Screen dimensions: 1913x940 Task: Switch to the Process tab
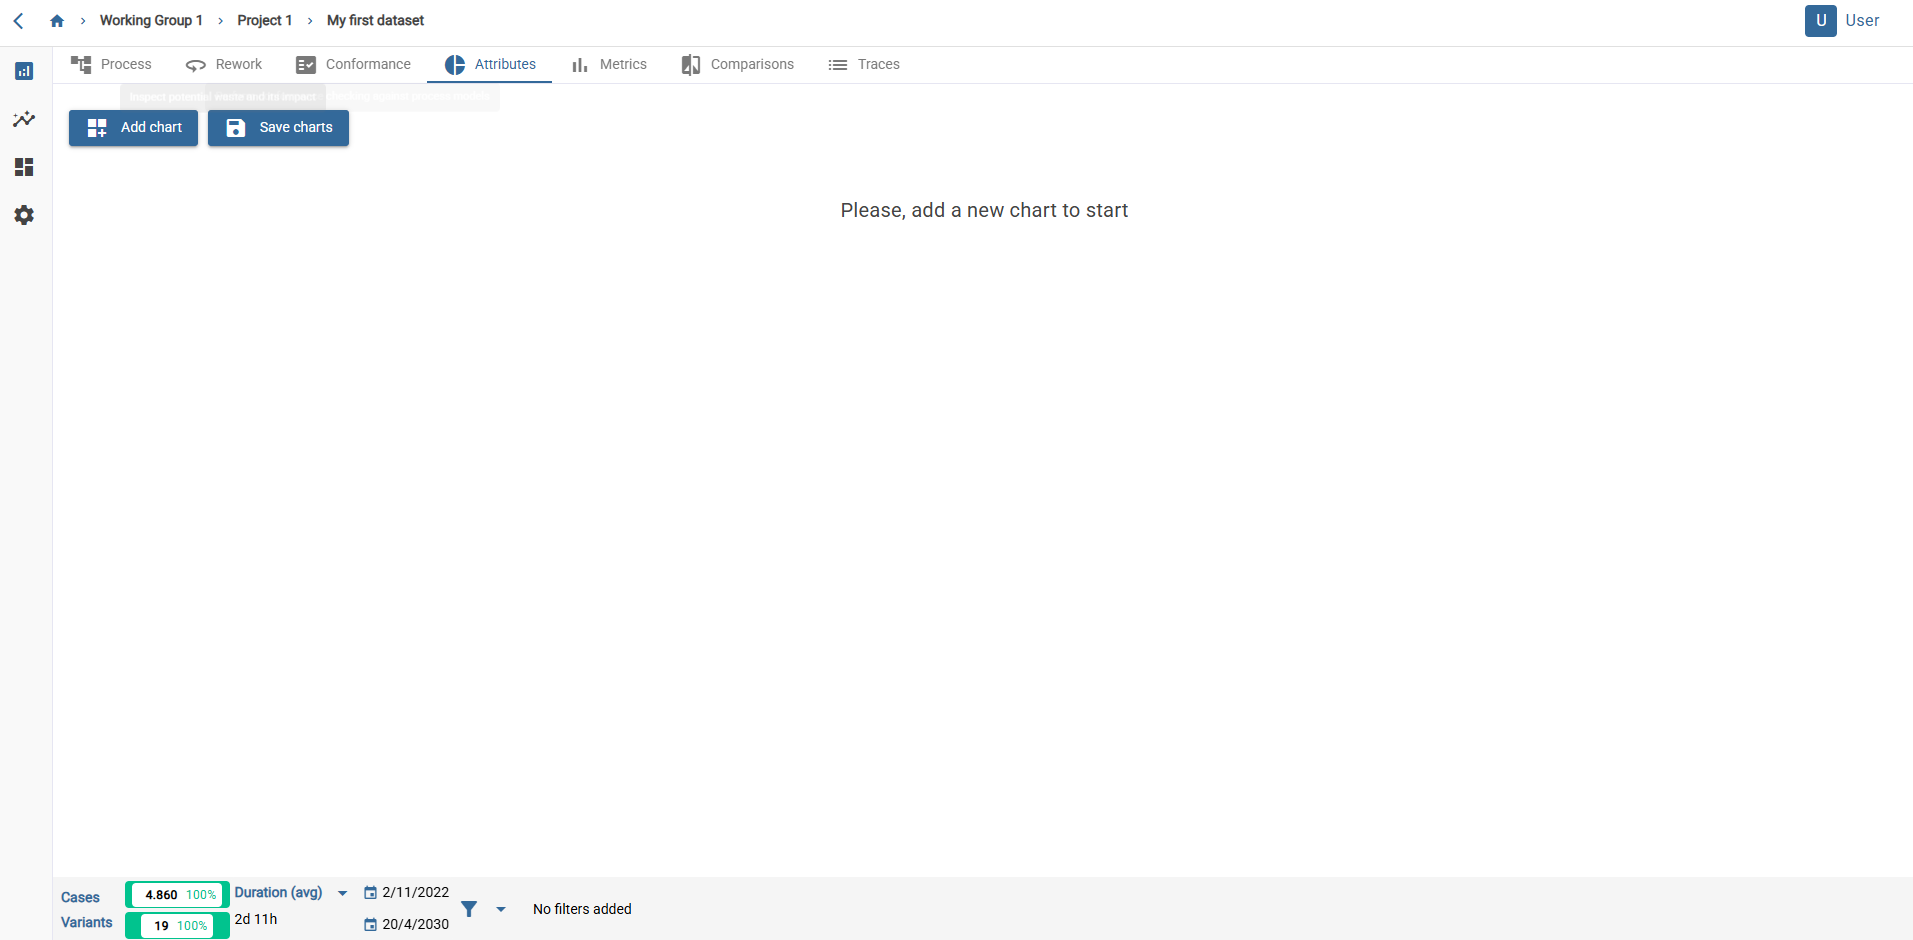pyautogui.click(x=111, y=65)
